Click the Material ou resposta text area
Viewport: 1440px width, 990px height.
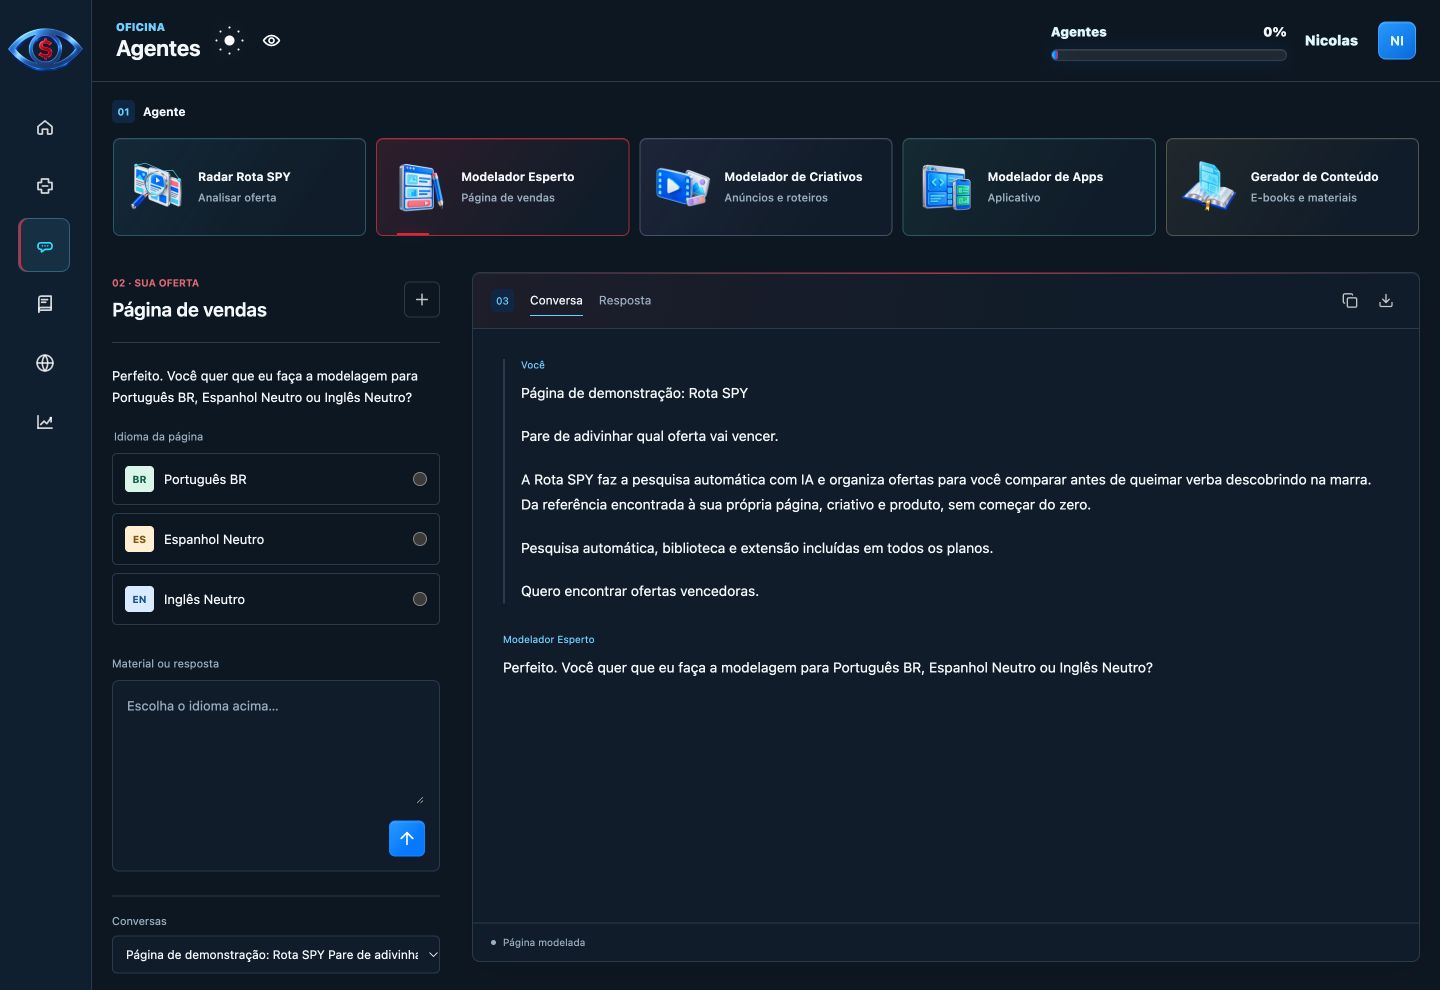point(276,745)
